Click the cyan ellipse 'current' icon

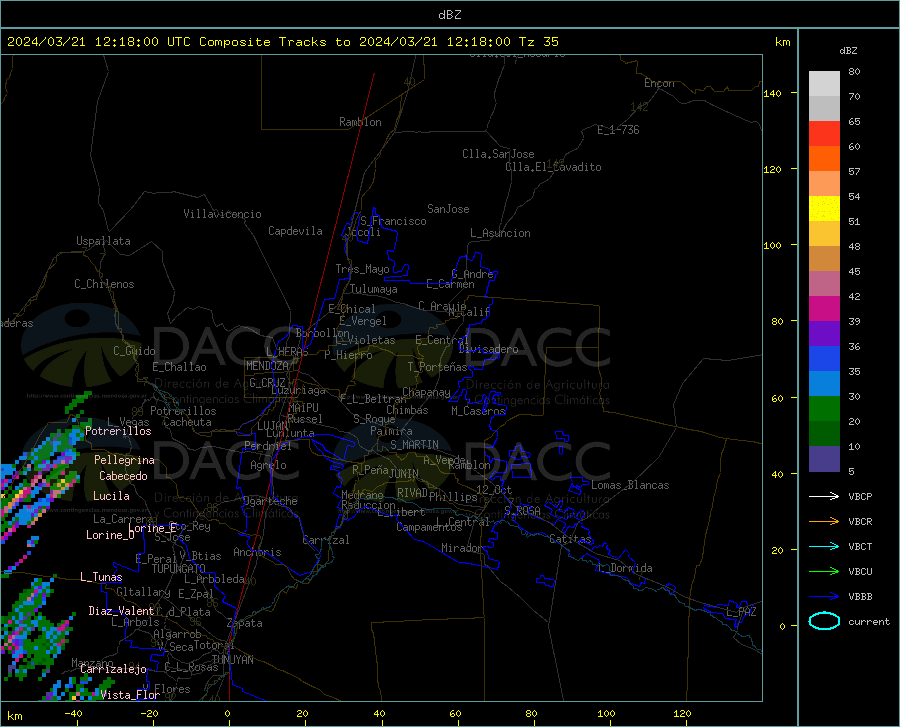click(824, 621)
